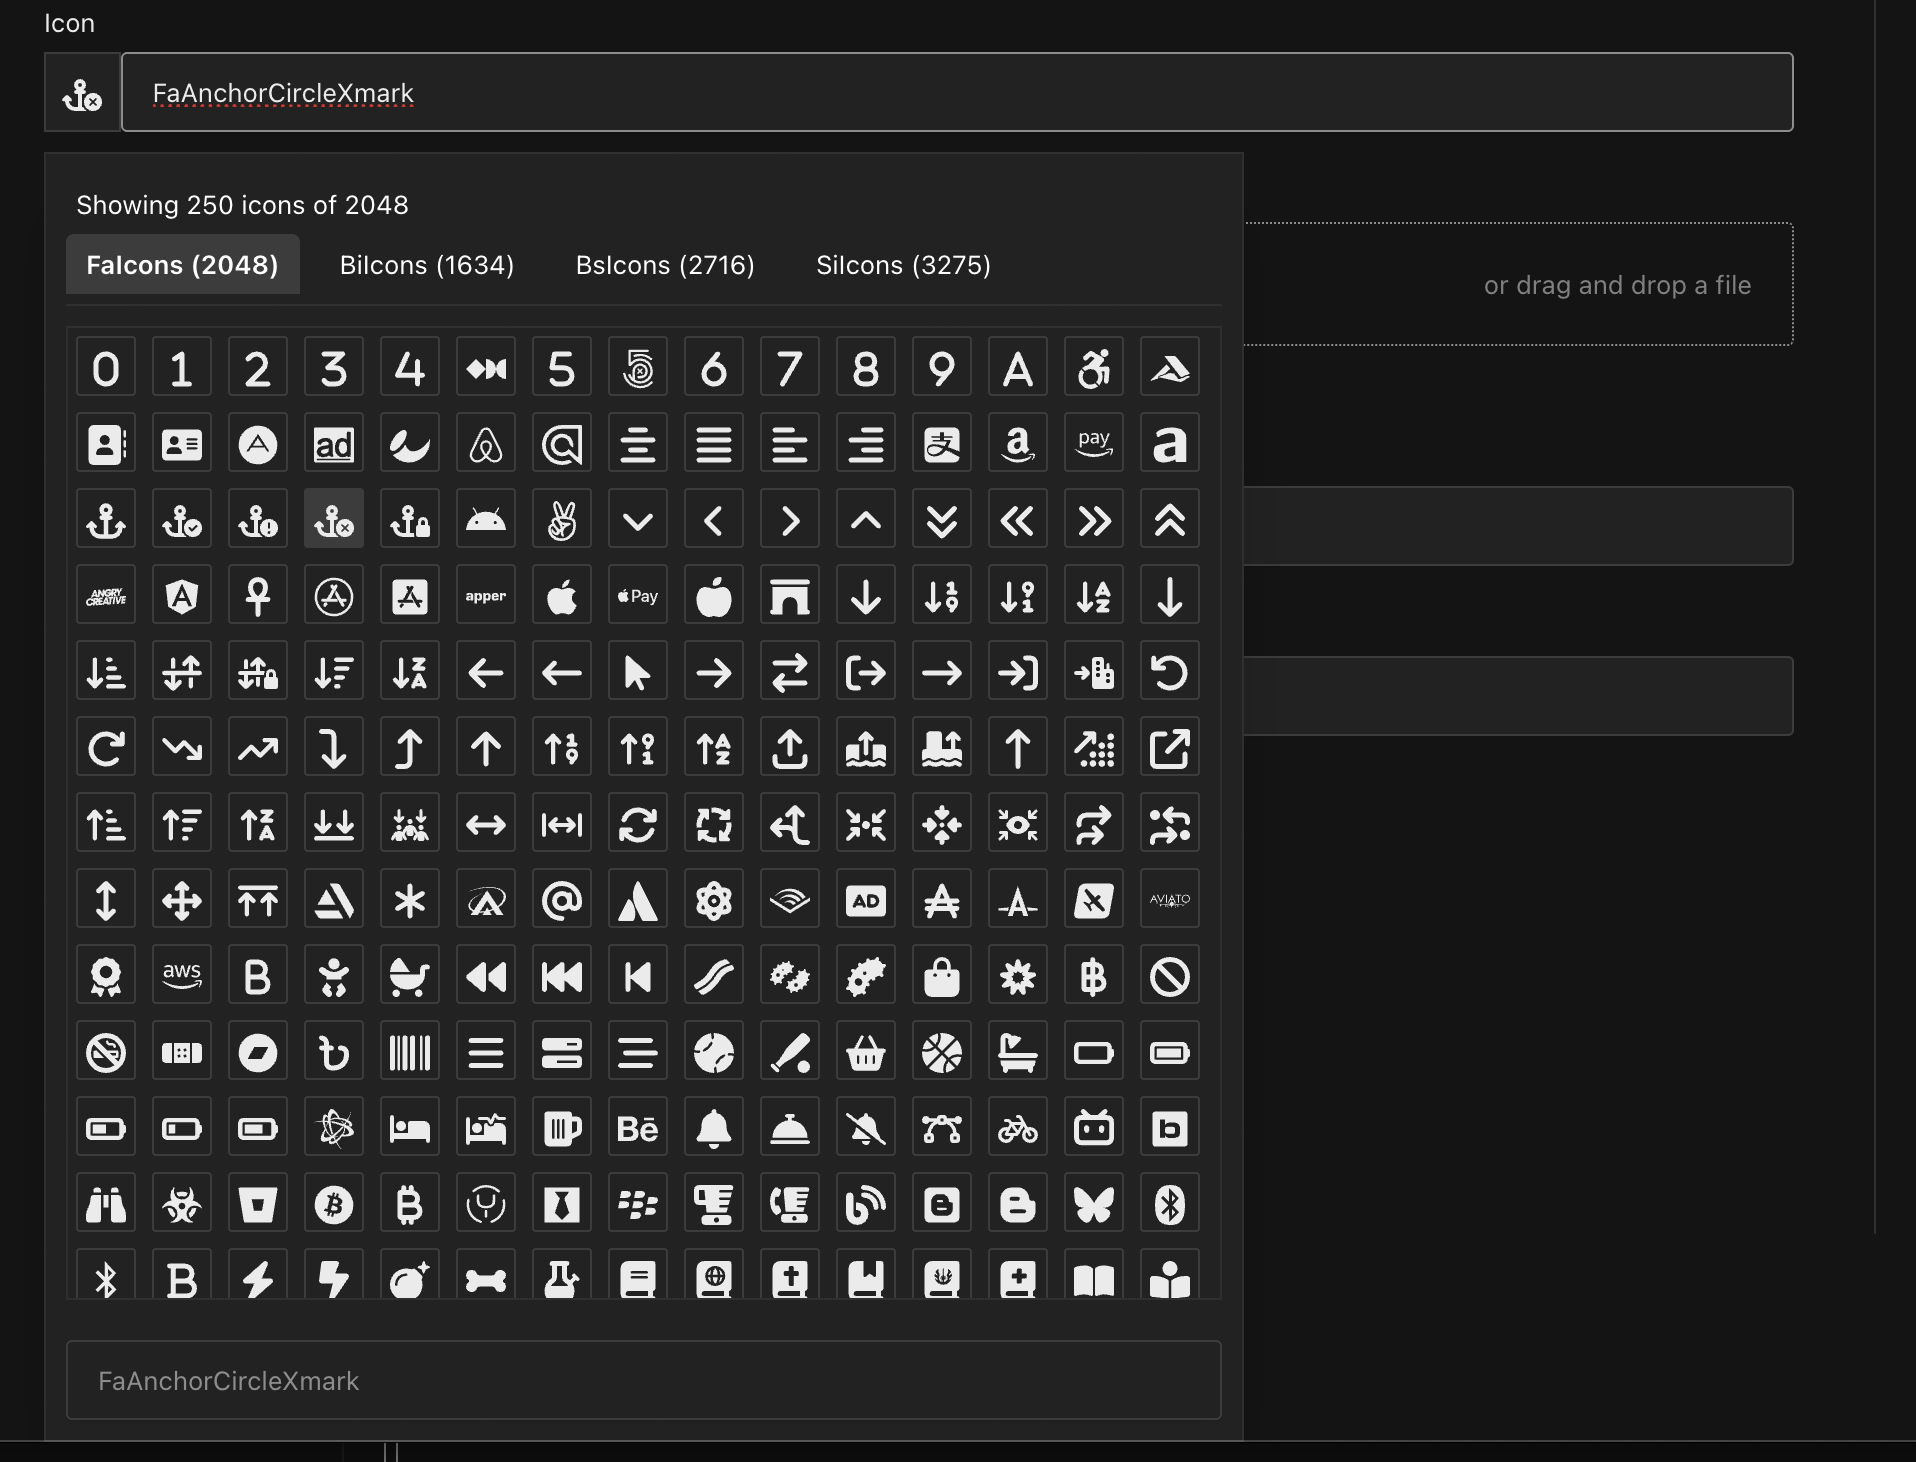Select the bell-slash muted icon
Screen dimensions: 1916x1462
865,1127
